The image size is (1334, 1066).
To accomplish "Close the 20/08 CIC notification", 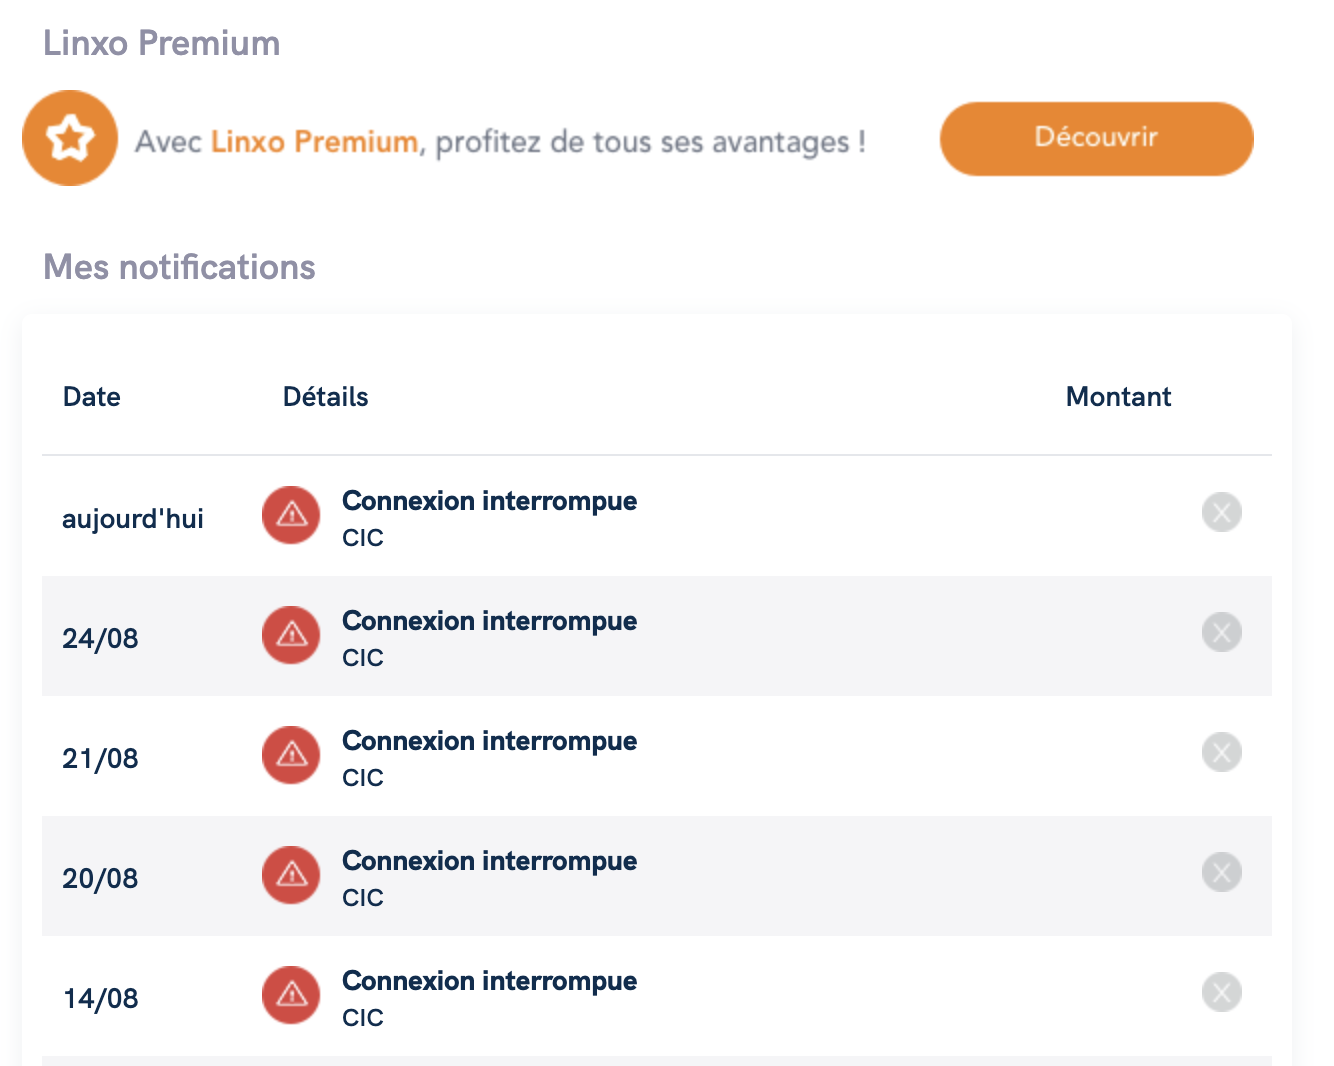I will pyautogui.click(x=1221, y=873).
